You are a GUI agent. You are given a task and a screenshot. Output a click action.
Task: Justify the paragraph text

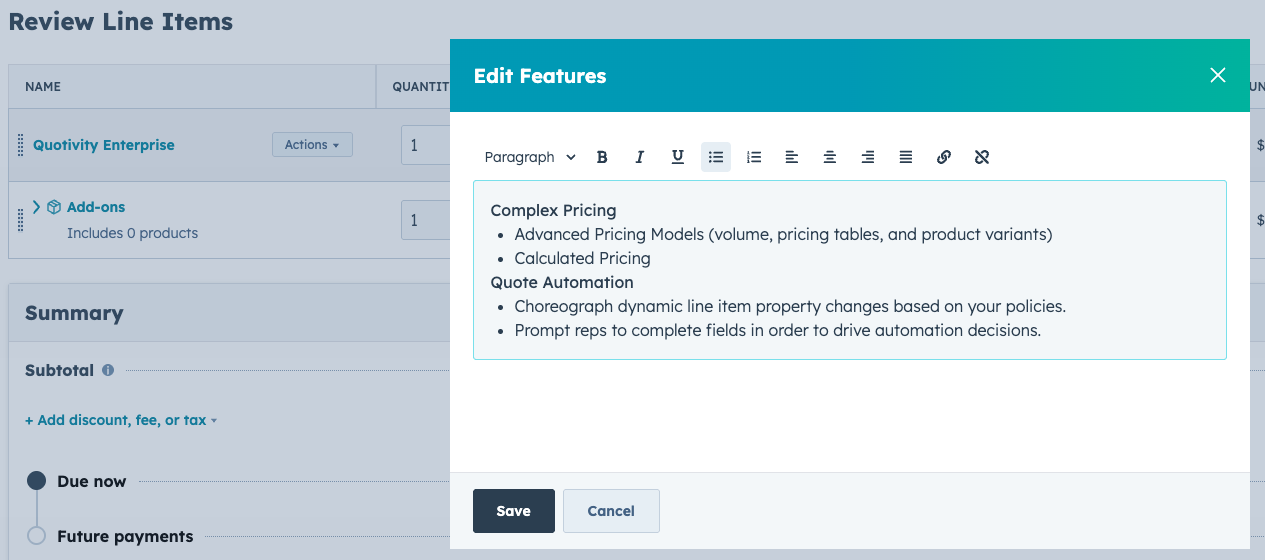coord(906,157)
